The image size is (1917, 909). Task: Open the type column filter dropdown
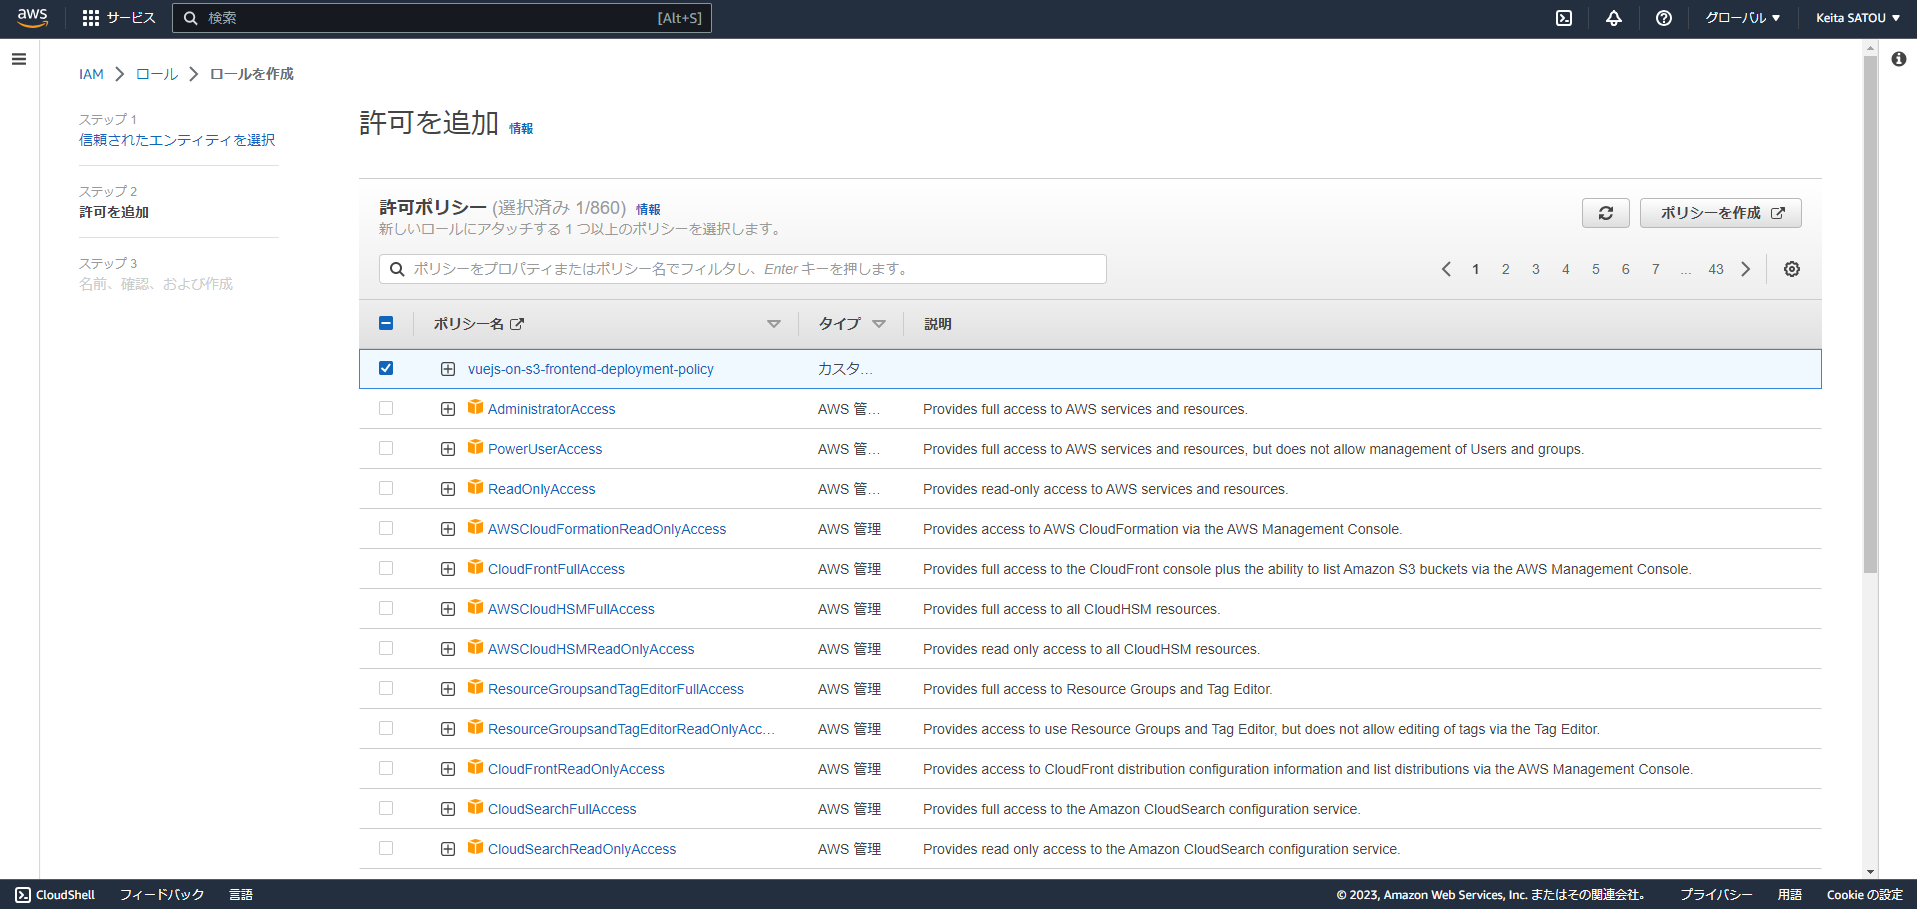point(879,324)
